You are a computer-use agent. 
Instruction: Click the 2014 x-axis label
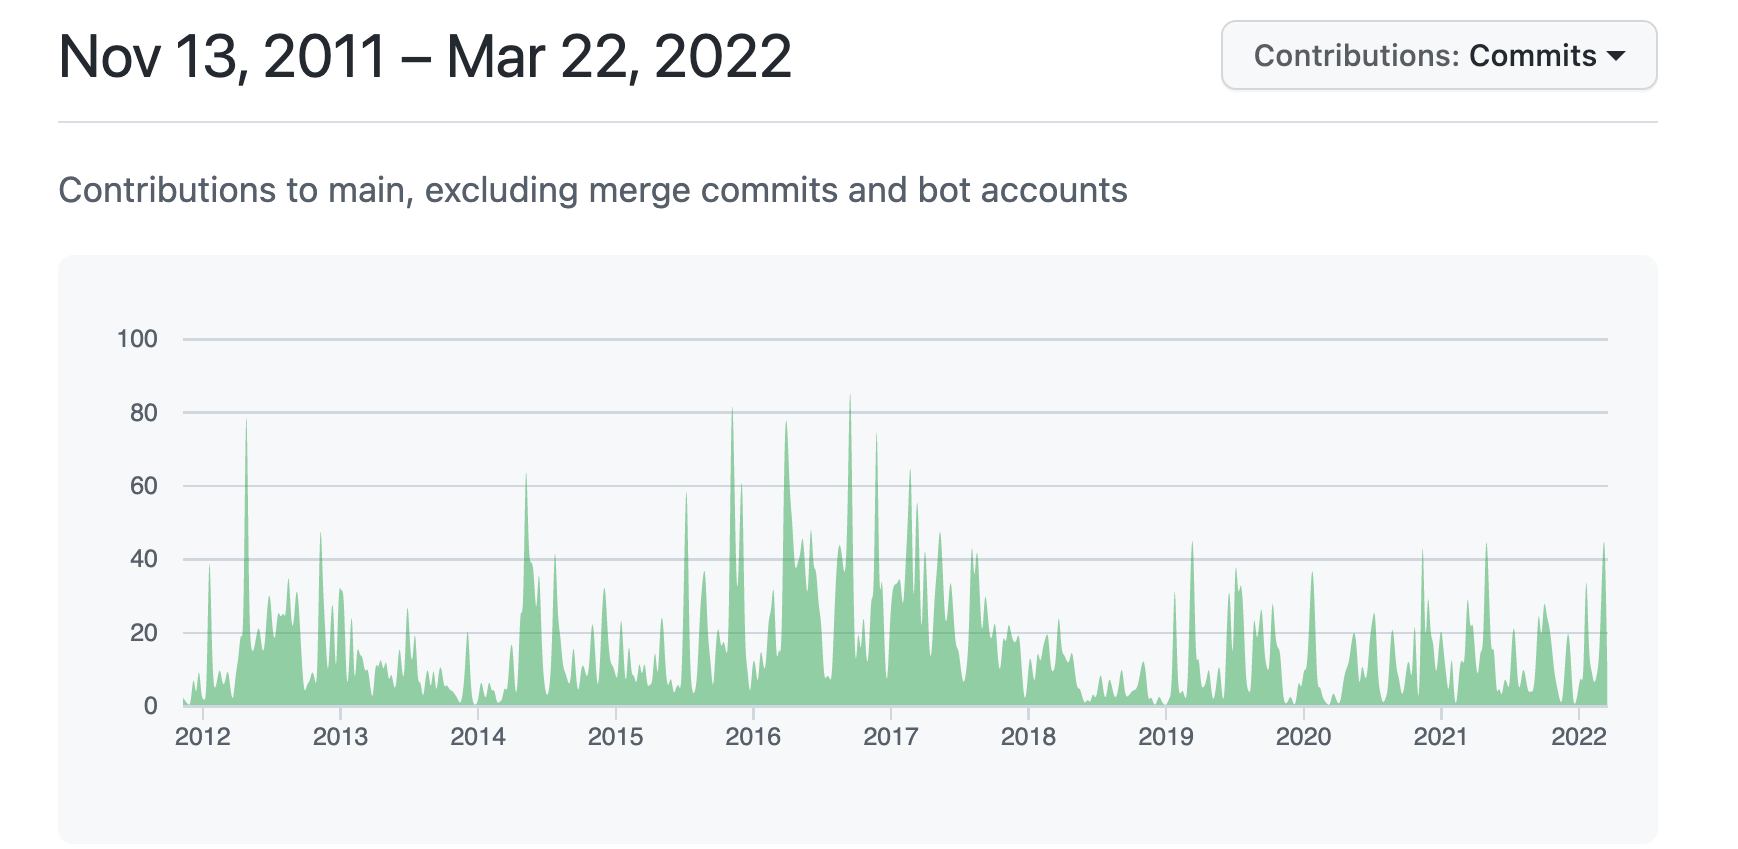click(x=478, y=737)
